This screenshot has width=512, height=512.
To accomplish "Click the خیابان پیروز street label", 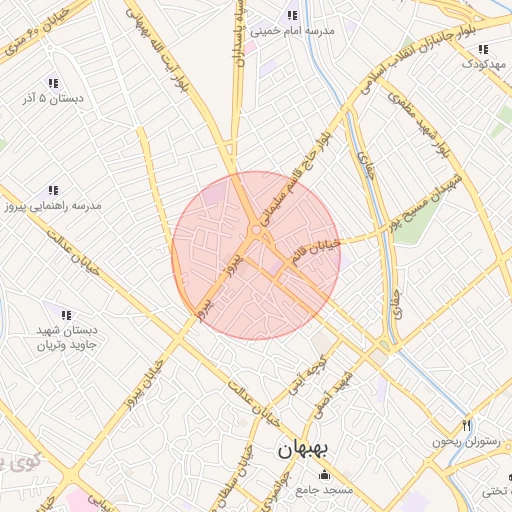I will pos(144,386).
